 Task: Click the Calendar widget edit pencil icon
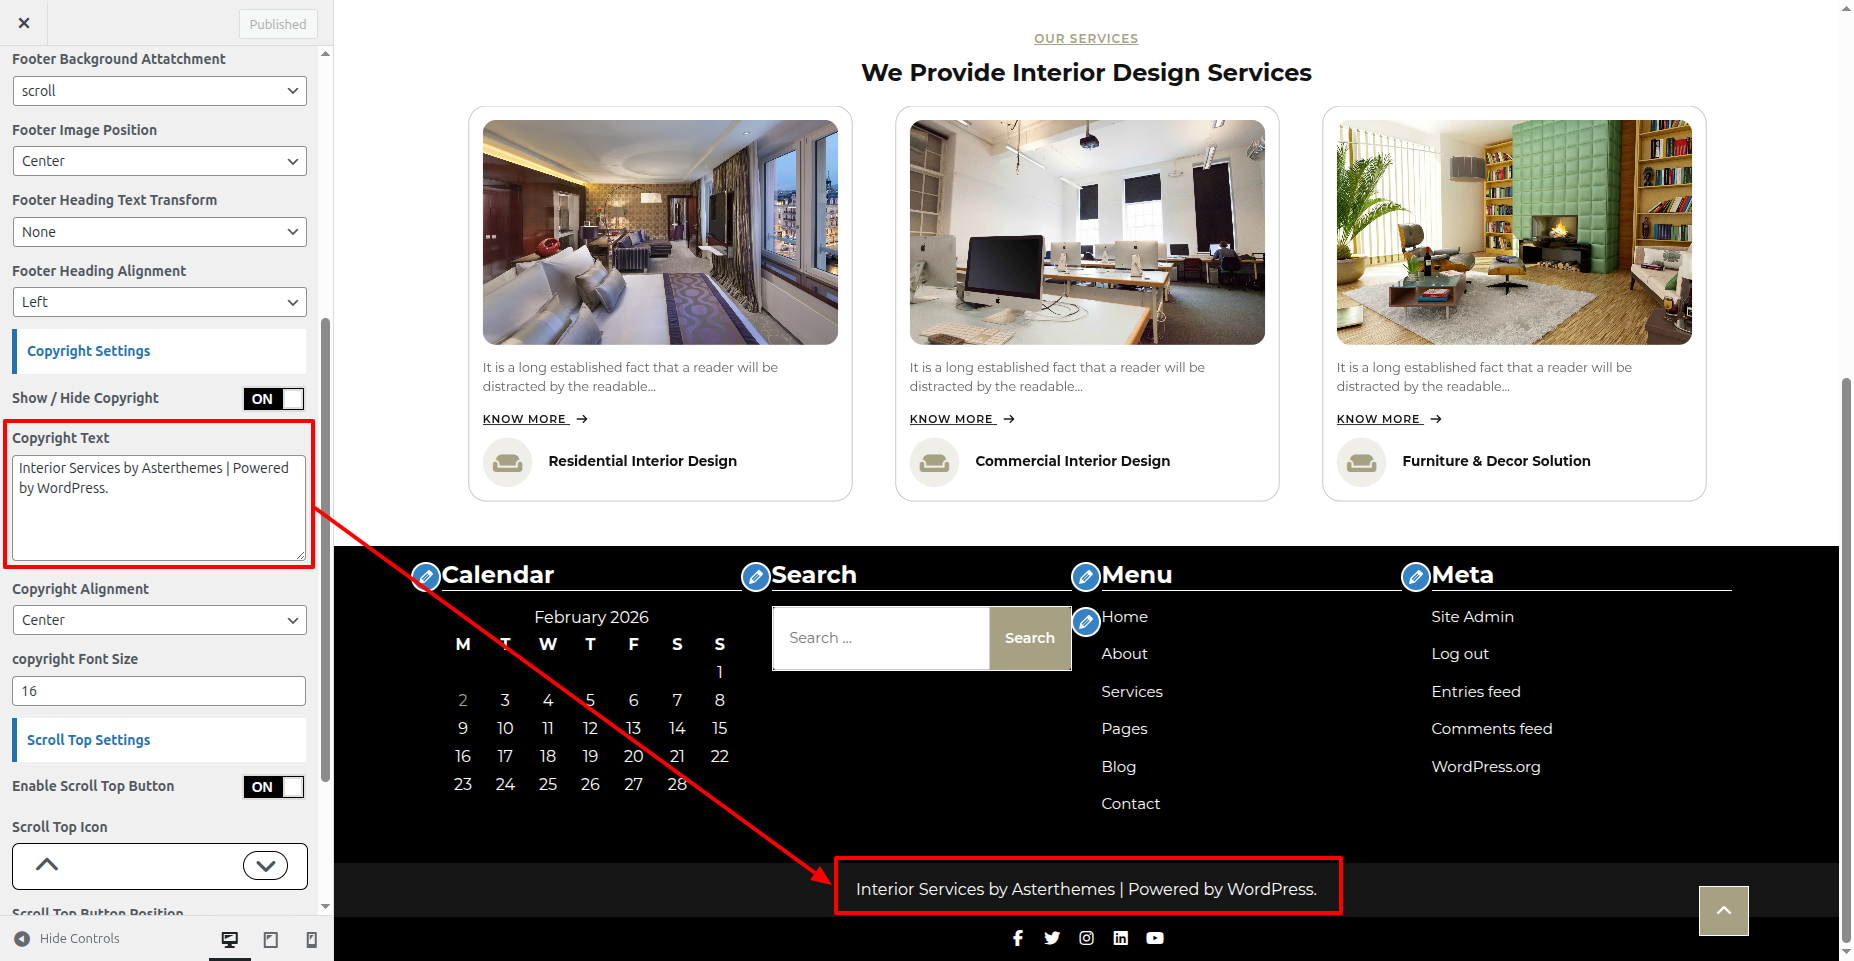(x=426, y=576)
